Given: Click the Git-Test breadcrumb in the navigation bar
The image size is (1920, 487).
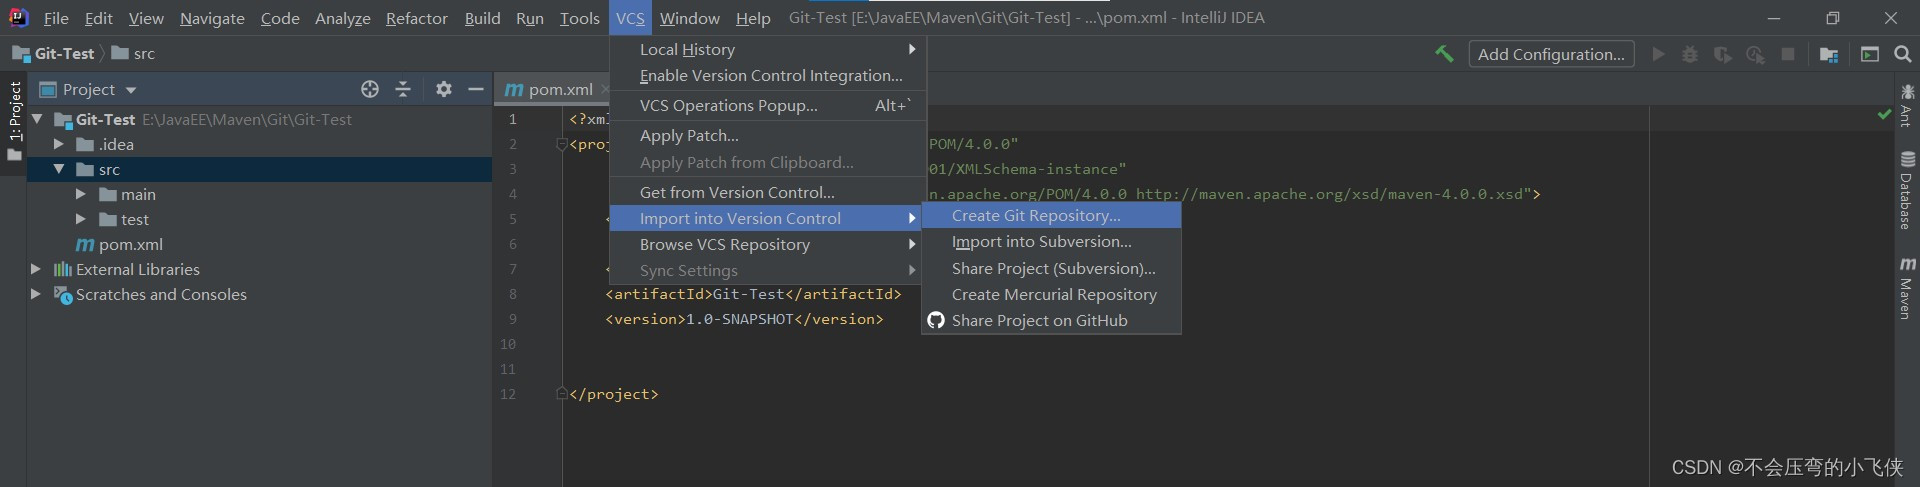Looking at the screenshot, I should 64,54.
